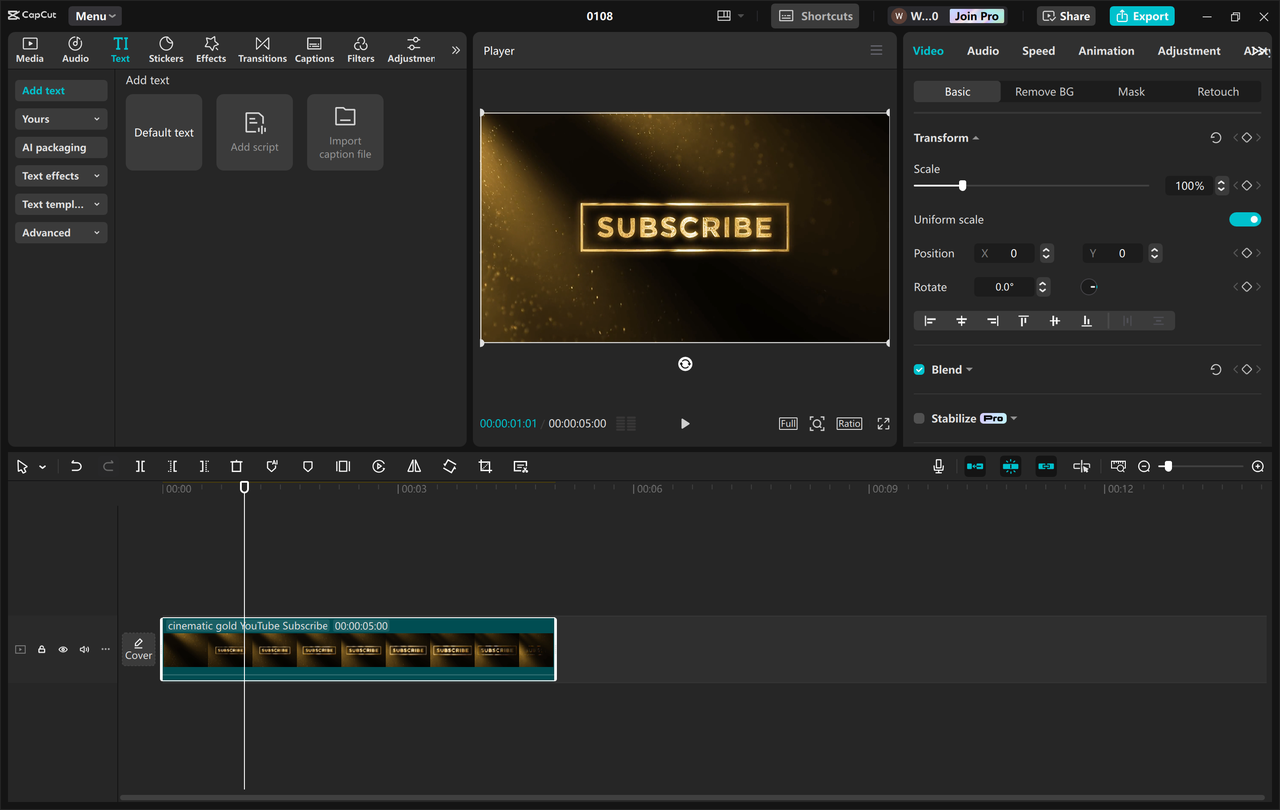Disable the Uniform scale toggle
The height and width of the screenshot is (810, 1280).
(x=1245, y=219)
